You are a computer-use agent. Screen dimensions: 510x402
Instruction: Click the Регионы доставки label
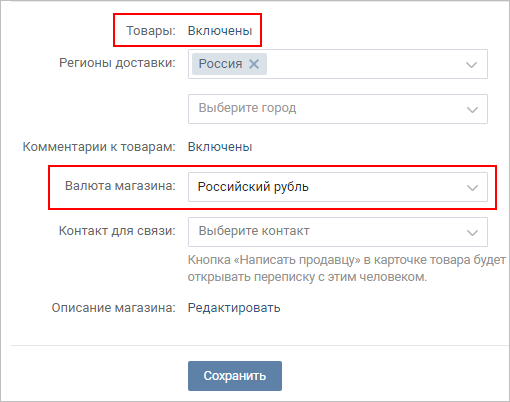click(x=117, y=63)
